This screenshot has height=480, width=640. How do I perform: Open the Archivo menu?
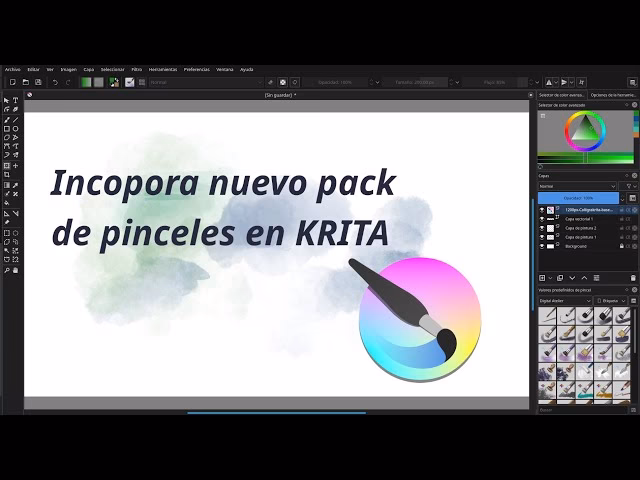[x=12, y=69]
